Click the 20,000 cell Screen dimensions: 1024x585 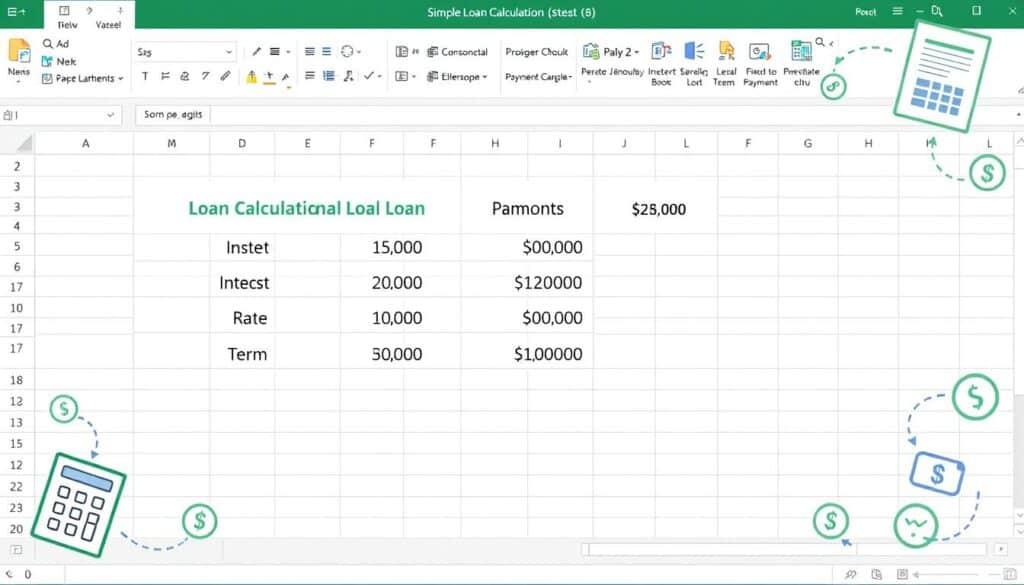point(397,283)
